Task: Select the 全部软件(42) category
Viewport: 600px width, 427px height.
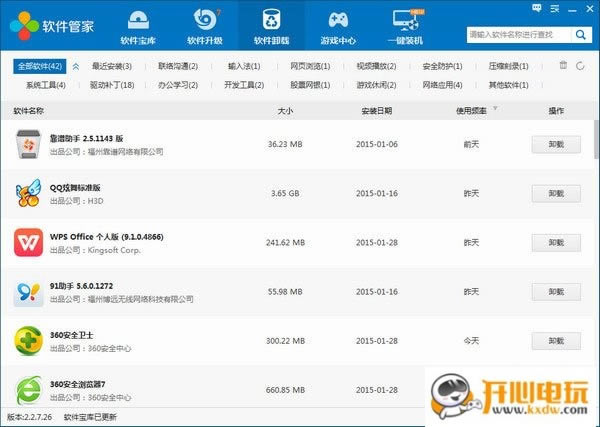Action: 40,66
